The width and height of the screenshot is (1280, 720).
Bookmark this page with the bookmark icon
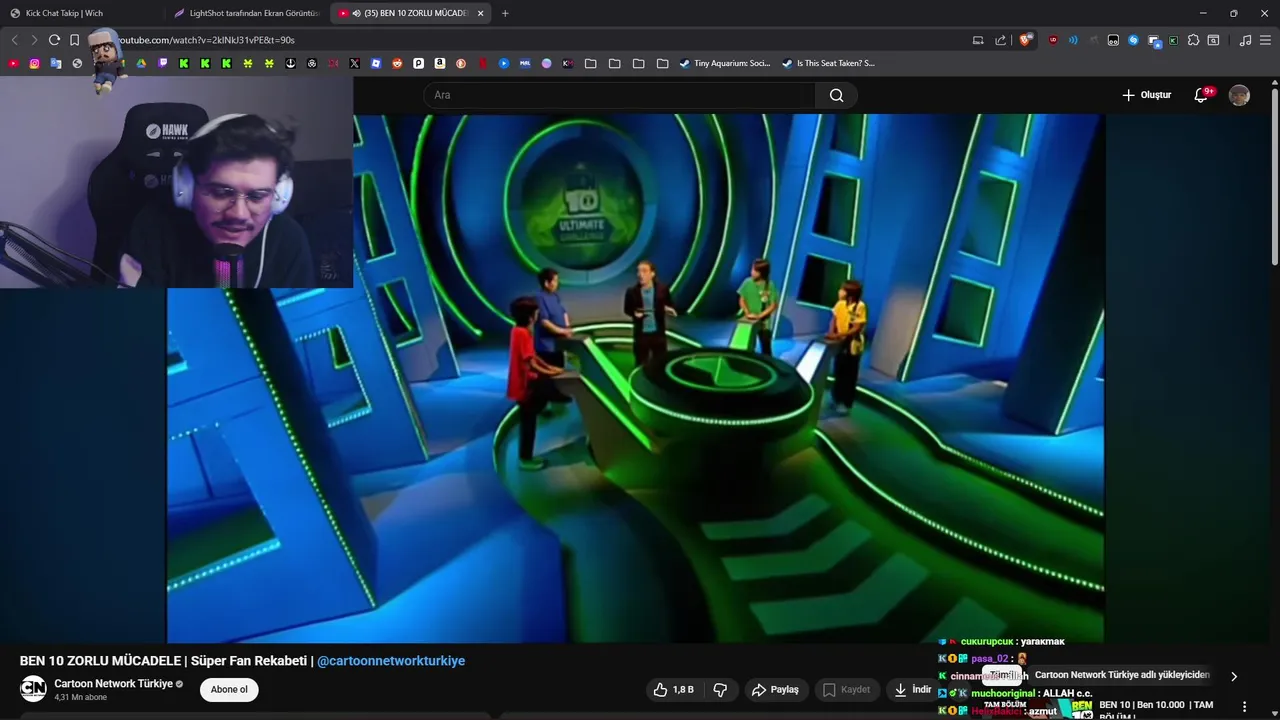coord(75,40)
